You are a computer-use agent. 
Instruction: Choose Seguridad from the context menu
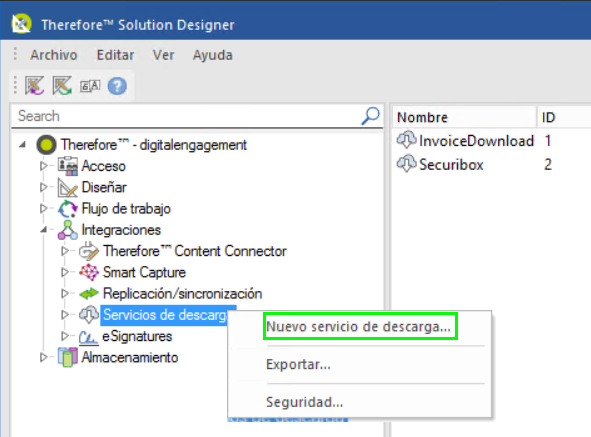(305, 402)
